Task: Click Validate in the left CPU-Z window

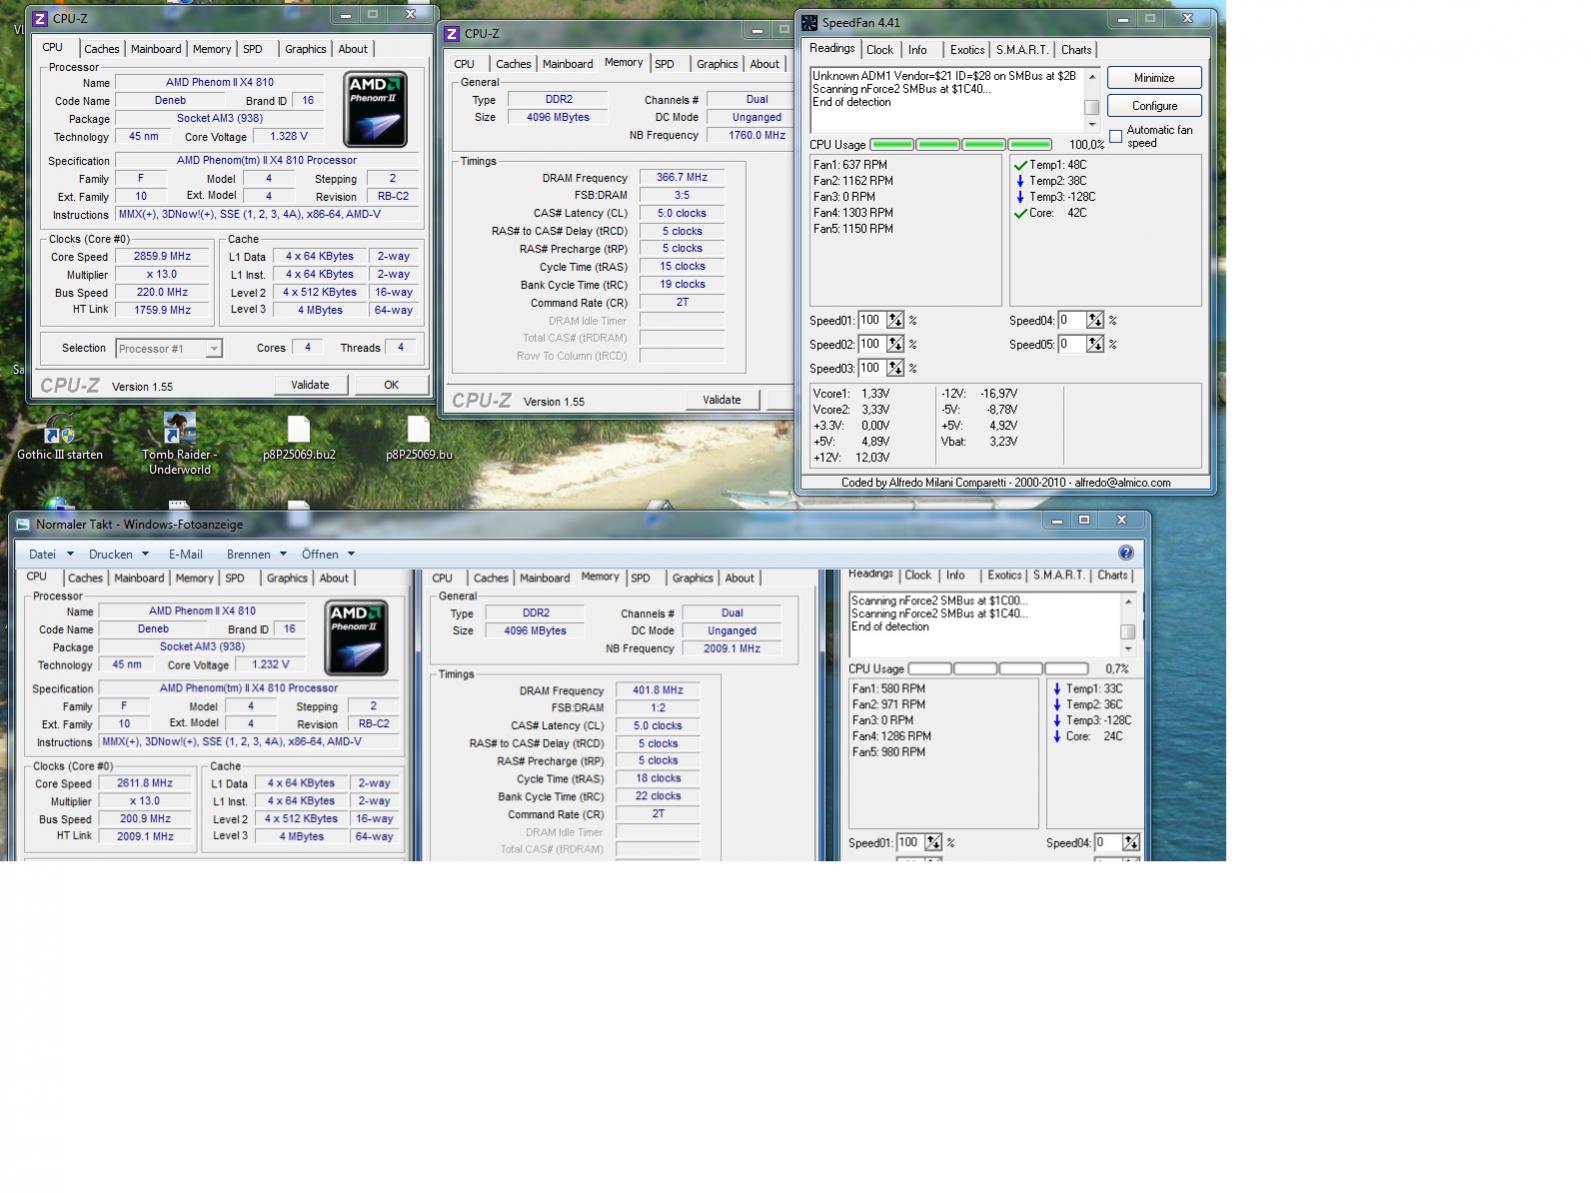Action: (310, 385)
